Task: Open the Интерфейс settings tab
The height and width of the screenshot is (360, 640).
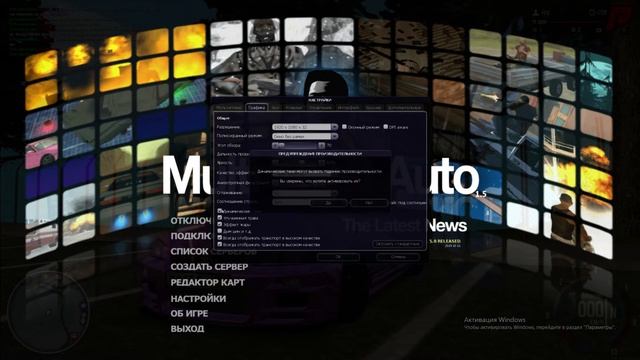Action: [x=349, y=108]
